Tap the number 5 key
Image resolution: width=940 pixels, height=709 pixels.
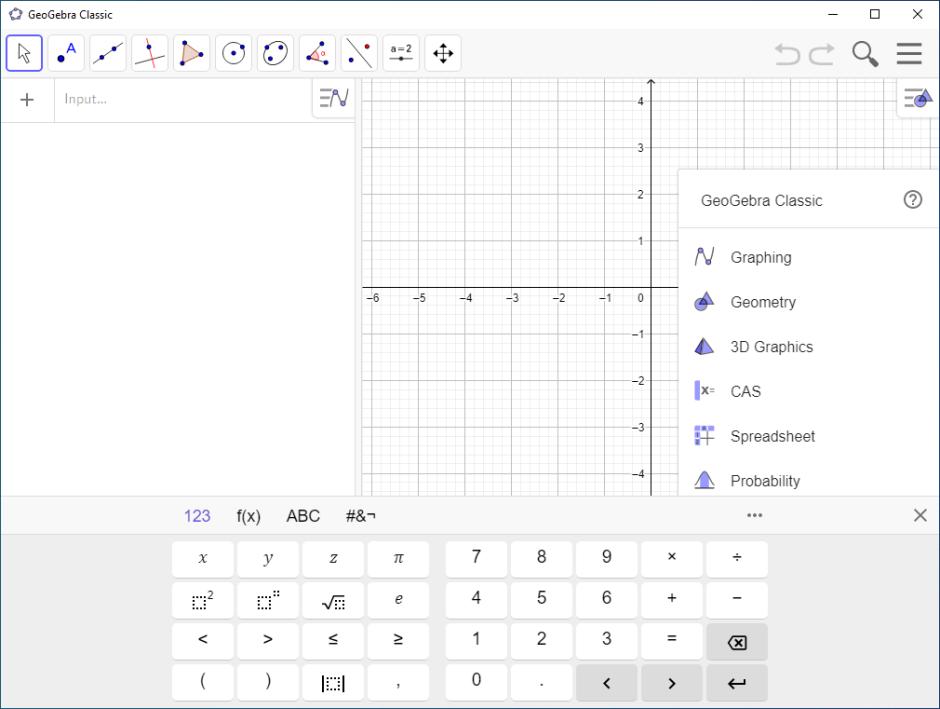tap(541, 600)
